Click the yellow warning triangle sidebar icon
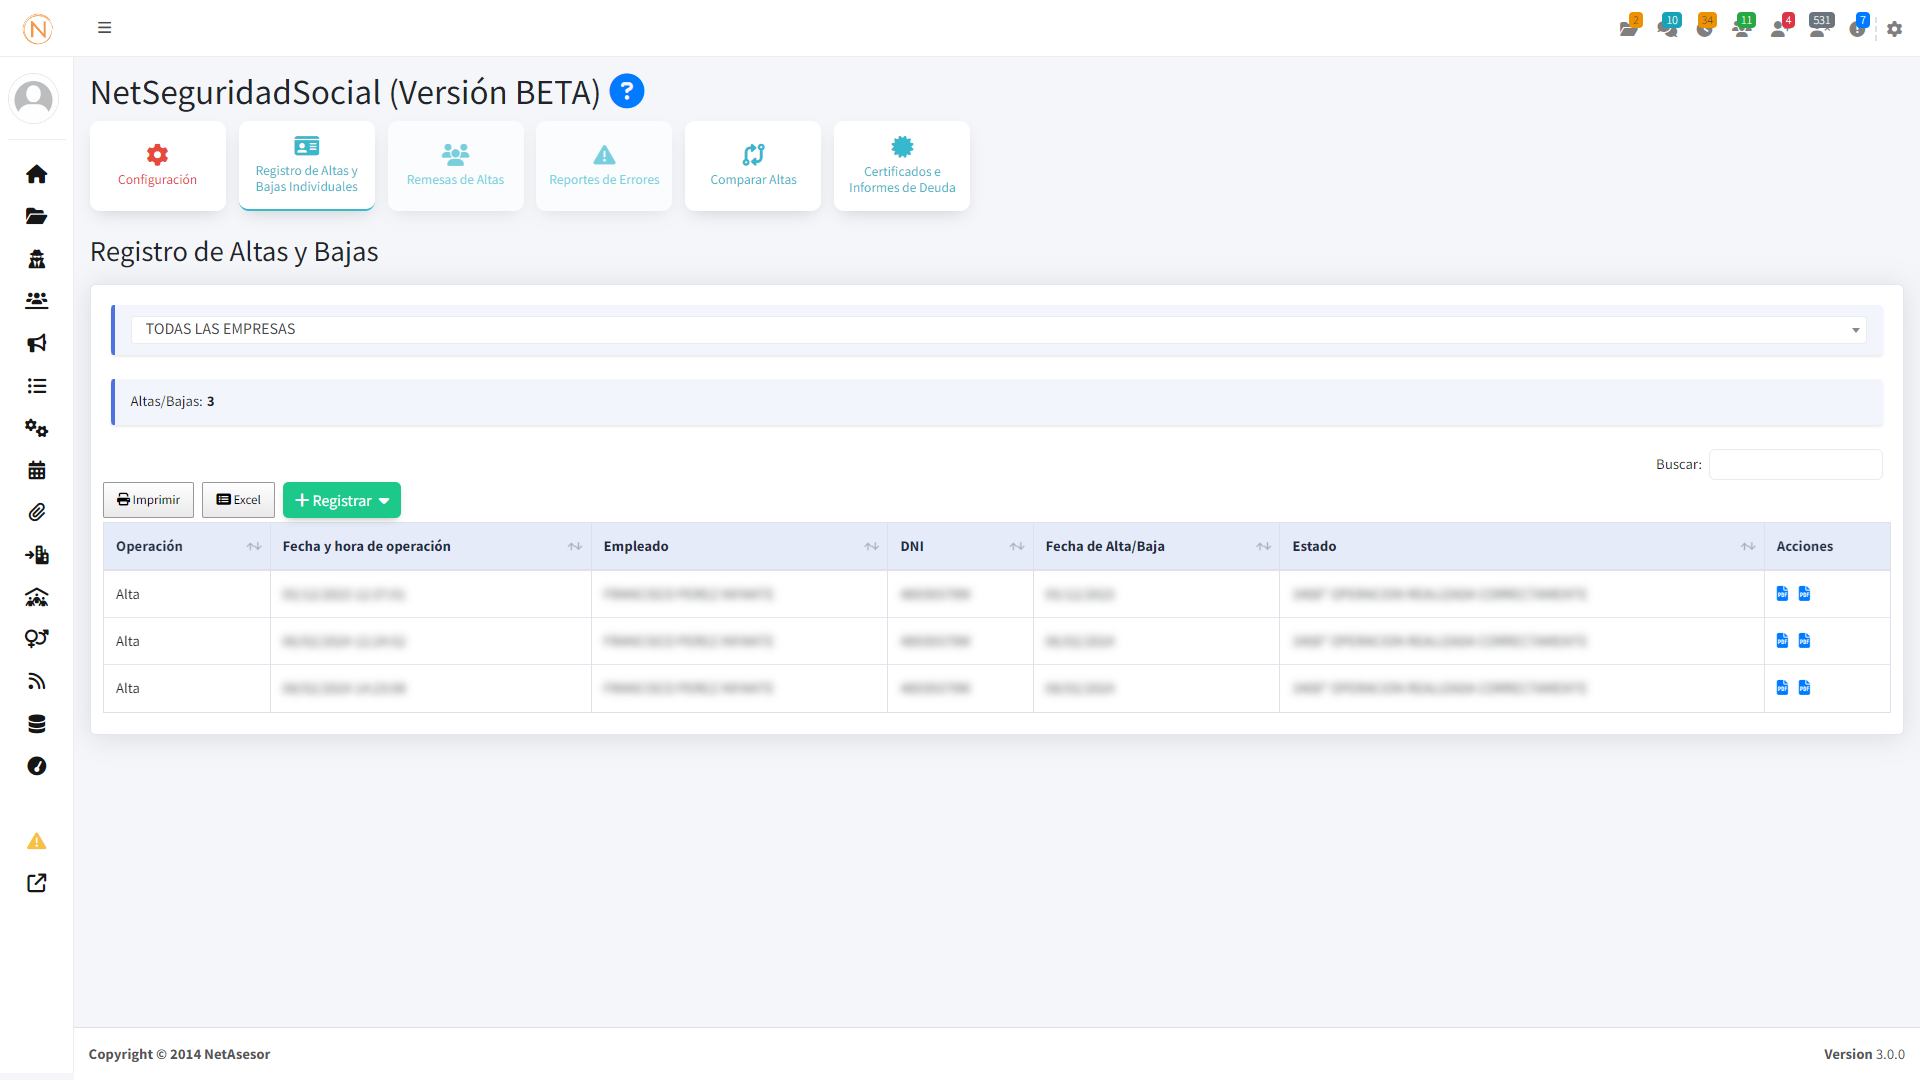The width and height of the screenshot is (1920, 1080). click(x=37, y=841)
